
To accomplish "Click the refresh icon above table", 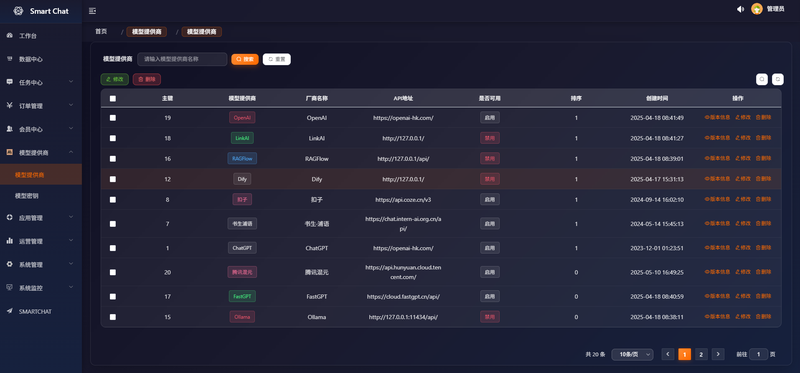I will point(778,79).
